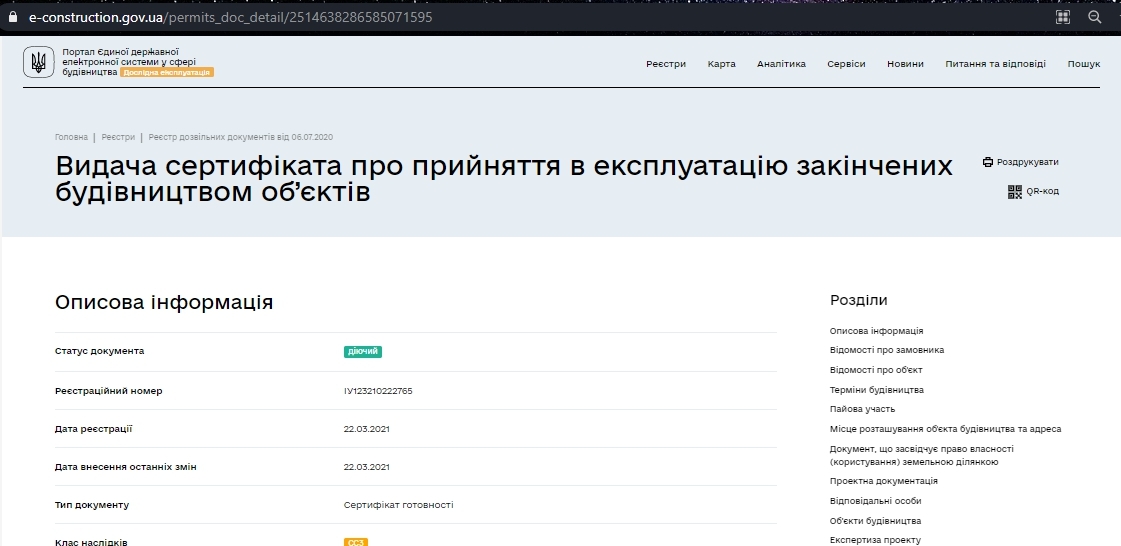The image size is (1121, 546).
Task: Click the browser zoom magnifier icon
Action: point(1095,17)
